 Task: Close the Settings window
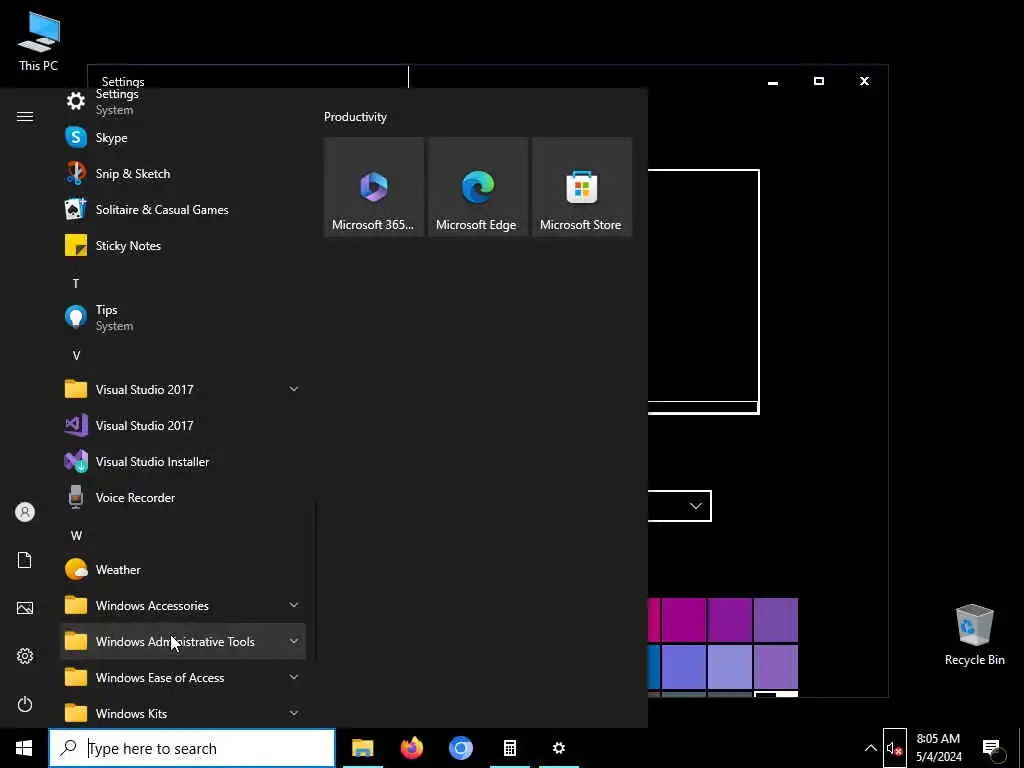[x=864, y=82]
